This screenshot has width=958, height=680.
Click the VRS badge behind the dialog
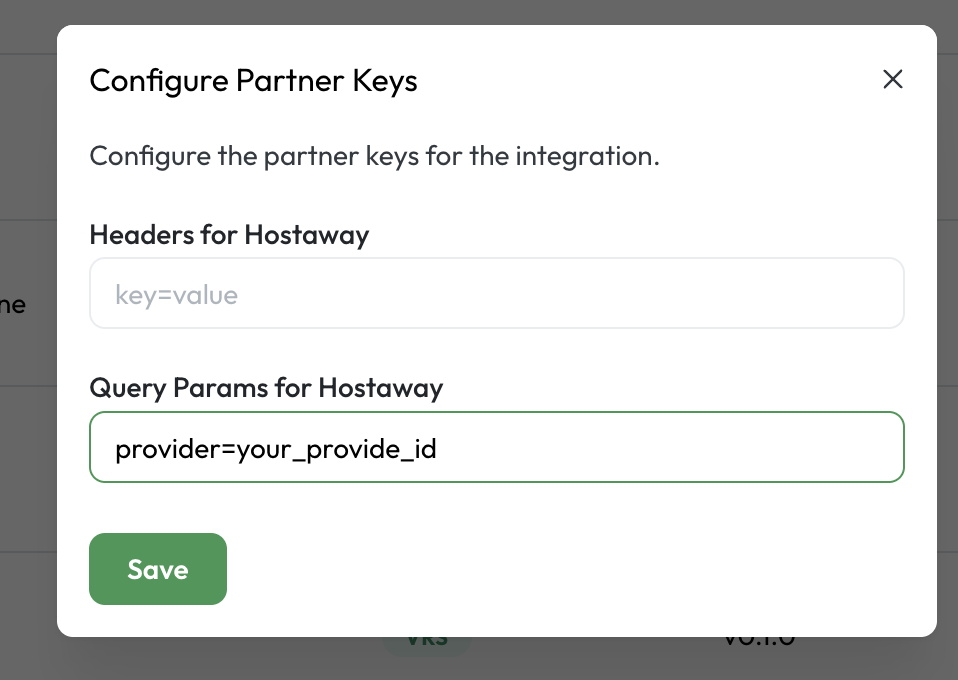pos(426,637)
